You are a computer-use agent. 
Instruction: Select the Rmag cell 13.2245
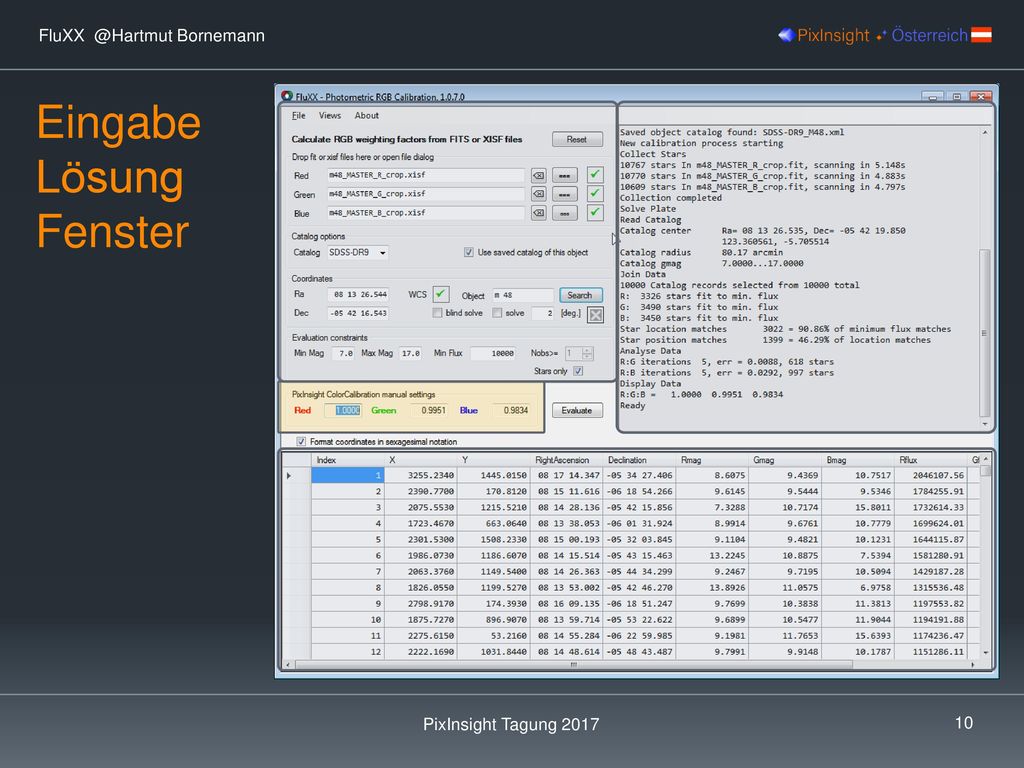712,555
